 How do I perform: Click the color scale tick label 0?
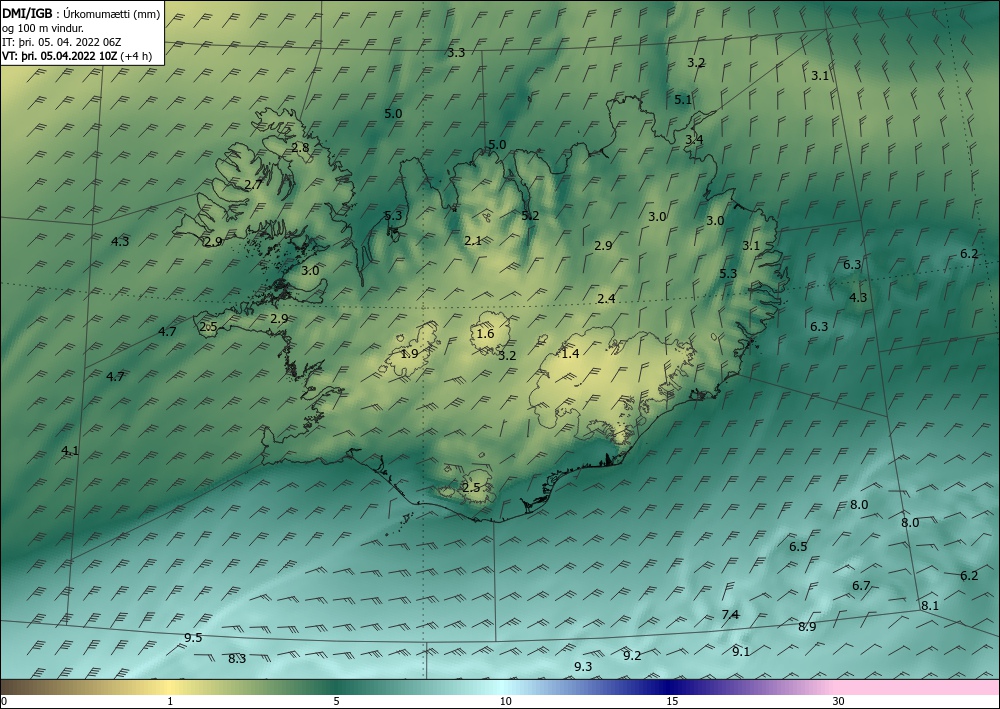4,701
